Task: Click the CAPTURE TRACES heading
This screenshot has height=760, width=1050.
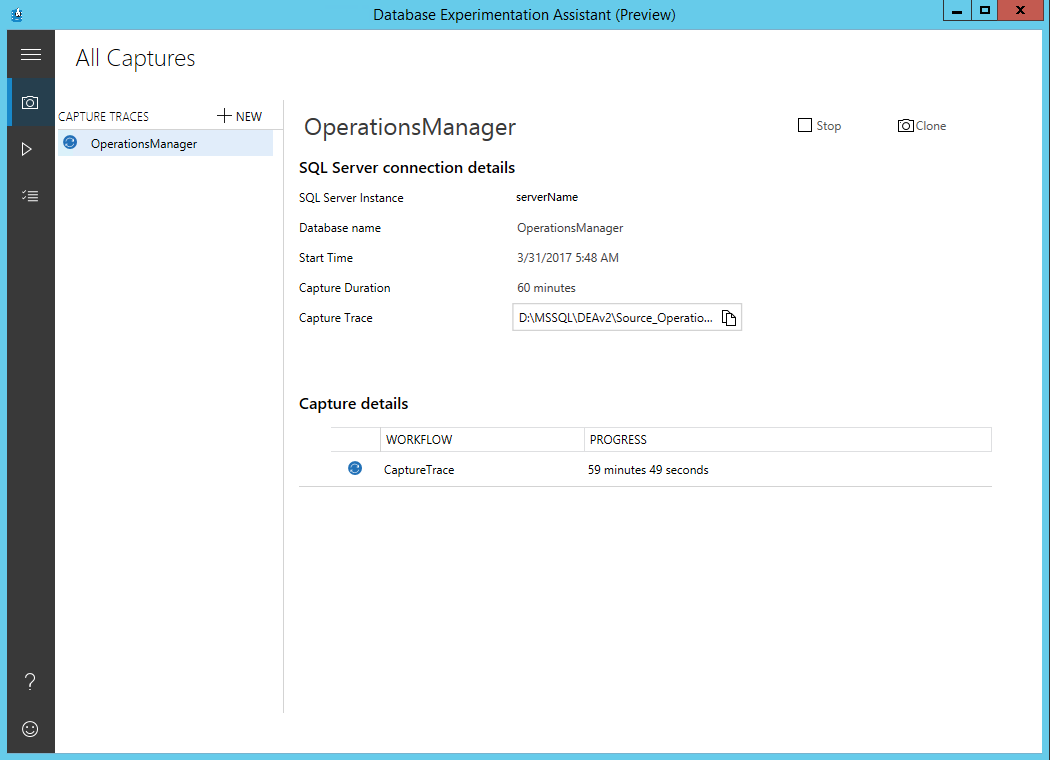Action: click(x=104, y=117)
